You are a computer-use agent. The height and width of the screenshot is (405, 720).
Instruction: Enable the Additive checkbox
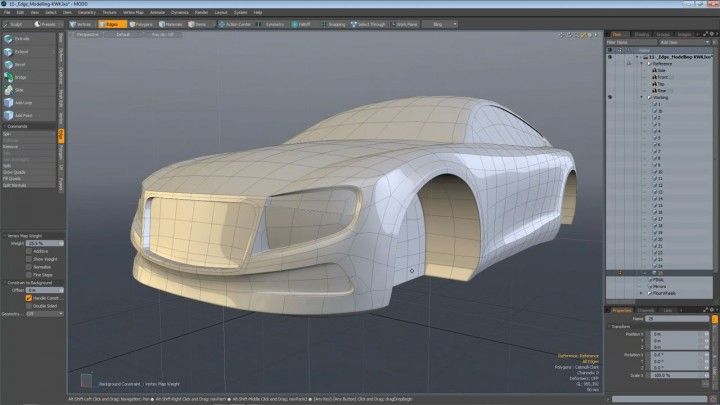[29, 251]
